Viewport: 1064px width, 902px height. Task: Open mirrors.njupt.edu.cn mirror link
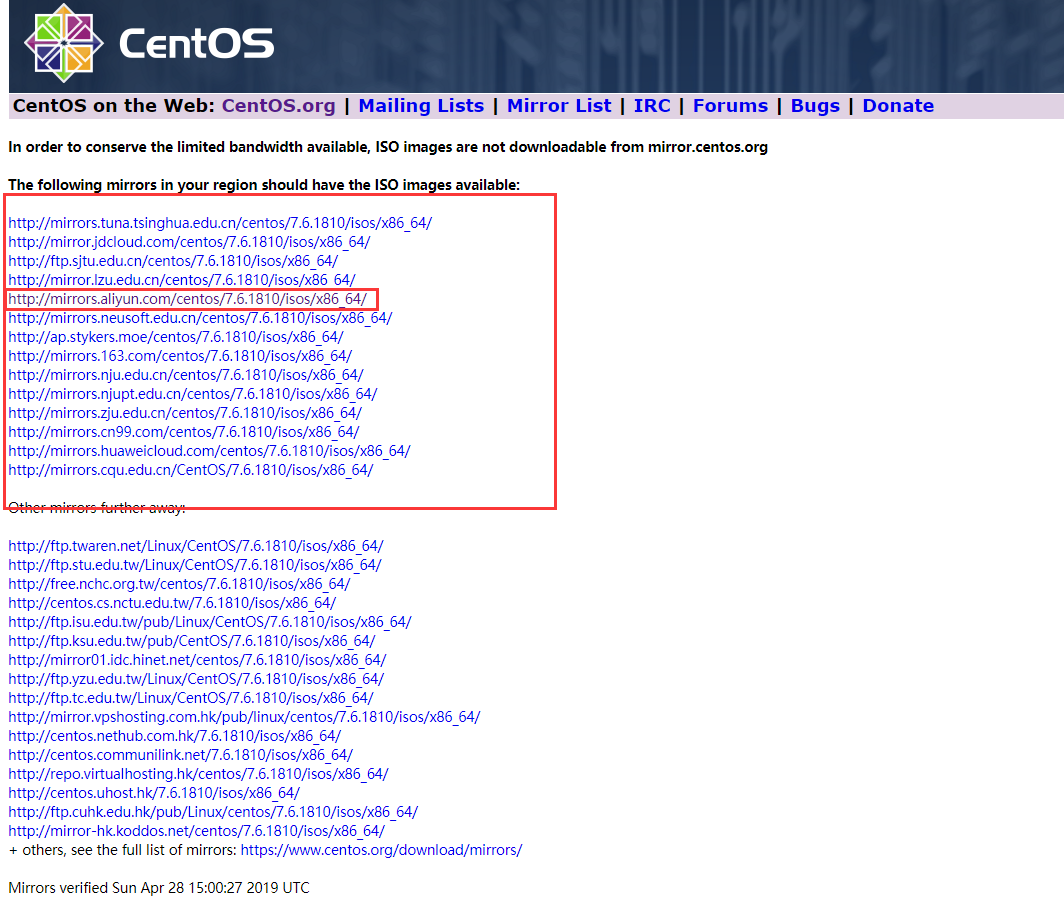193,394
